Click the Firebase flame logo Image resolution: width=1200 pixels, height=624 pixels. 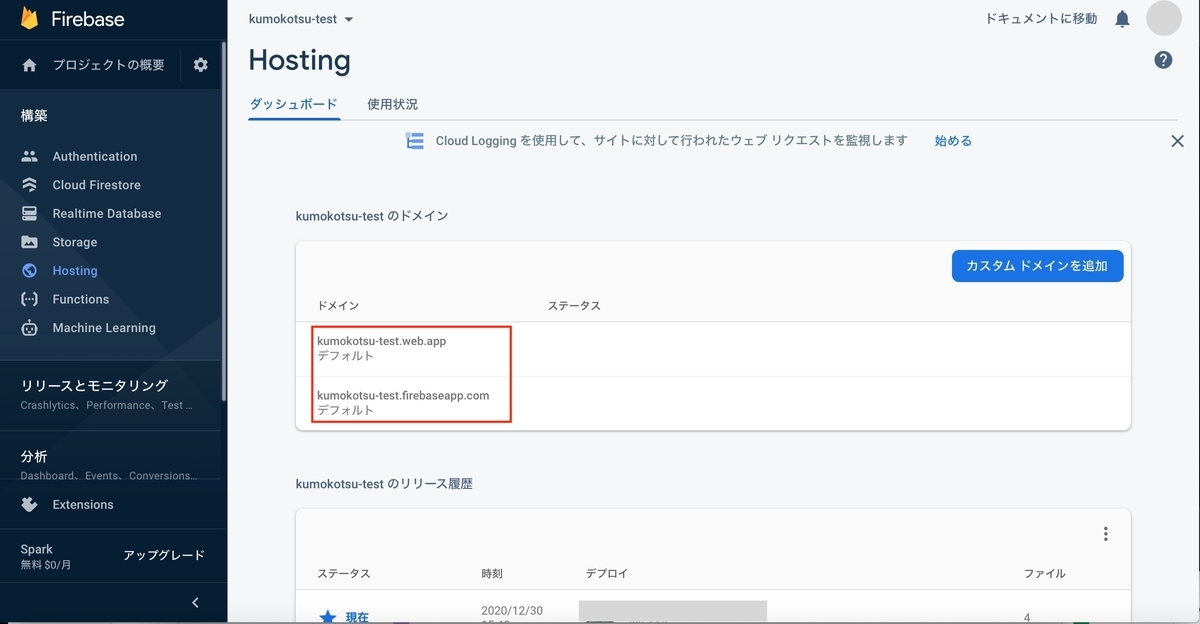coord(29,17)
